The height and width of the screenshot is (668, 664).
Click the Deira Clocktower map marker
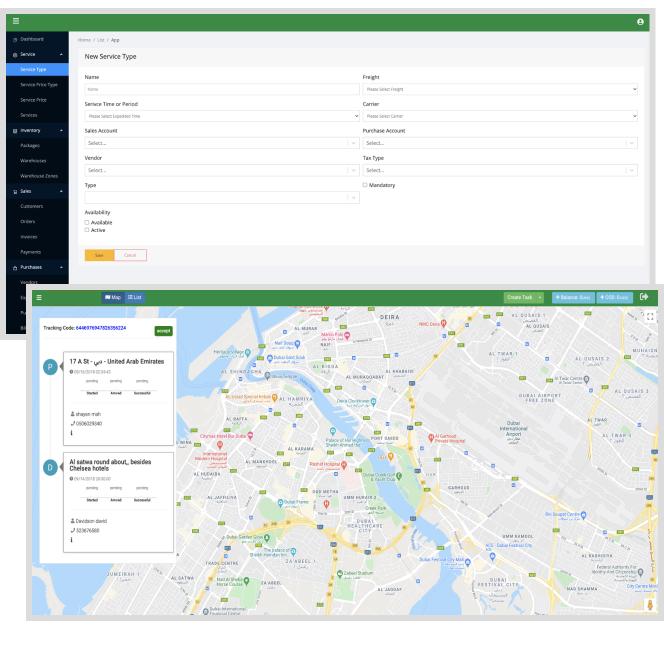pos(374,401)
